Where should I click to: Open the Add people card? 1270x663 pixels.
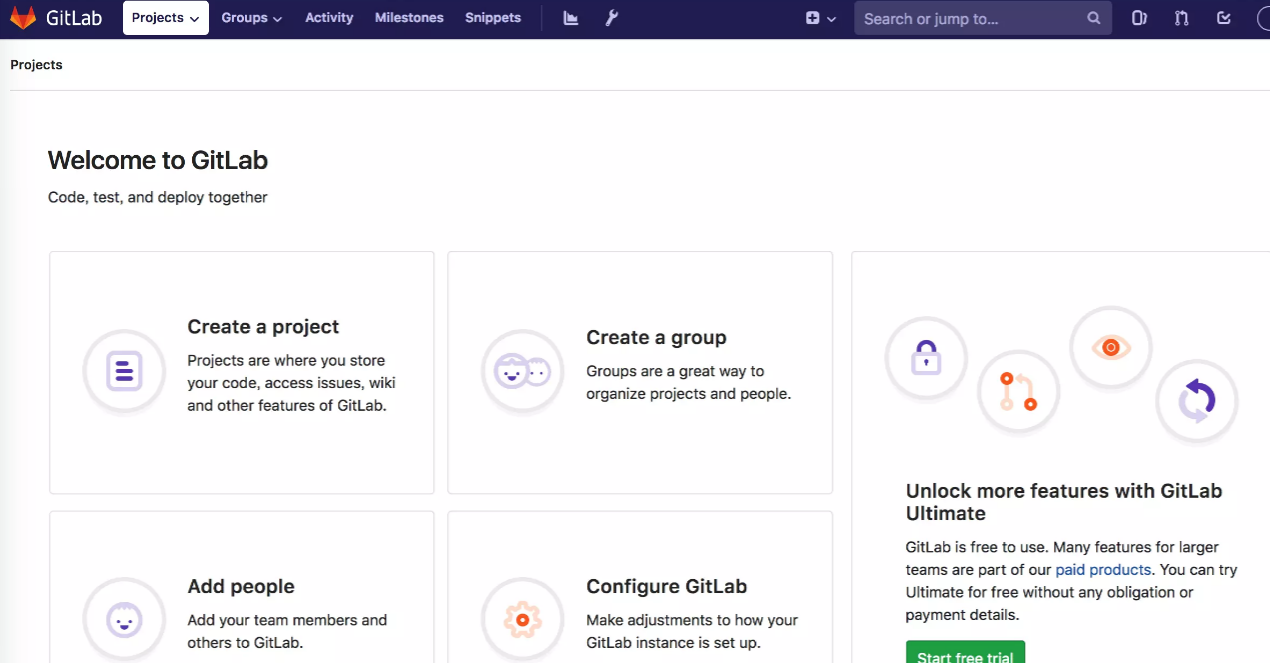click(x=242, y=587)
